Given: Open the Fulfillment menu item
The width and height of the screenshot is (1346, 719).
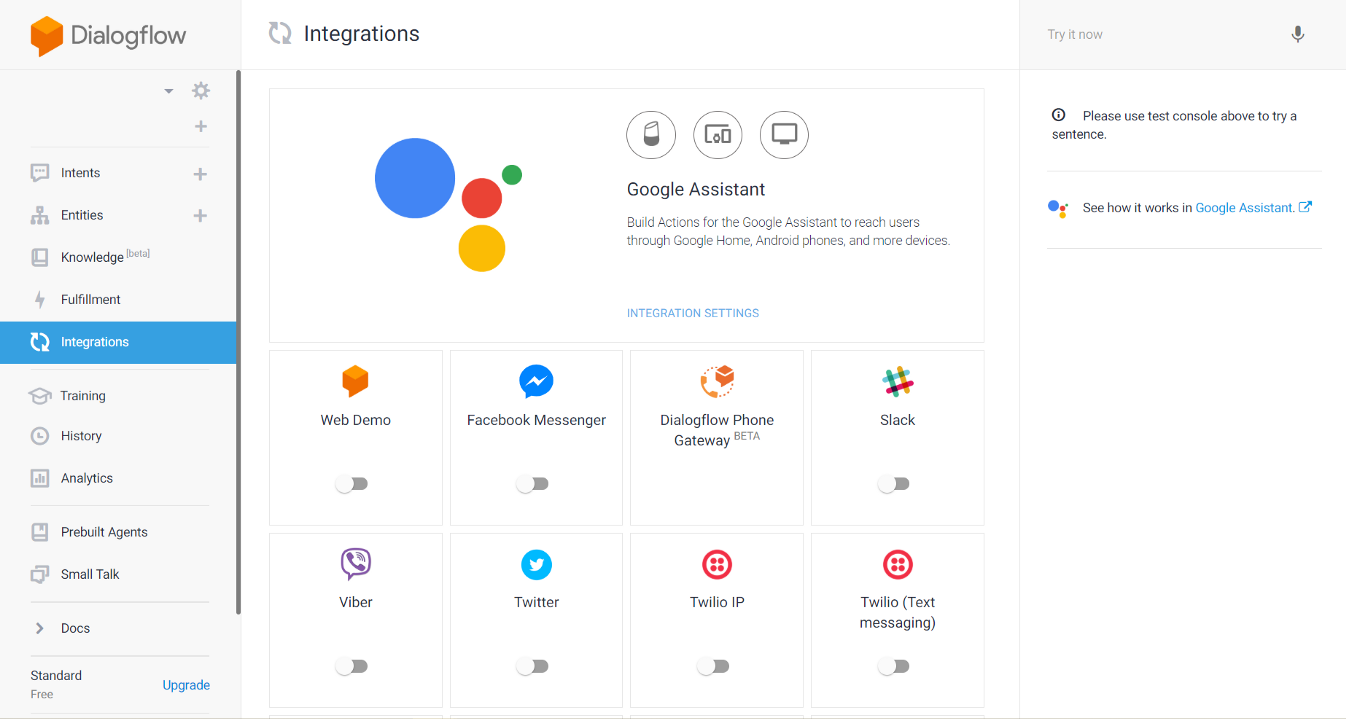Looking at the screenshot, I should coord(90,300).
